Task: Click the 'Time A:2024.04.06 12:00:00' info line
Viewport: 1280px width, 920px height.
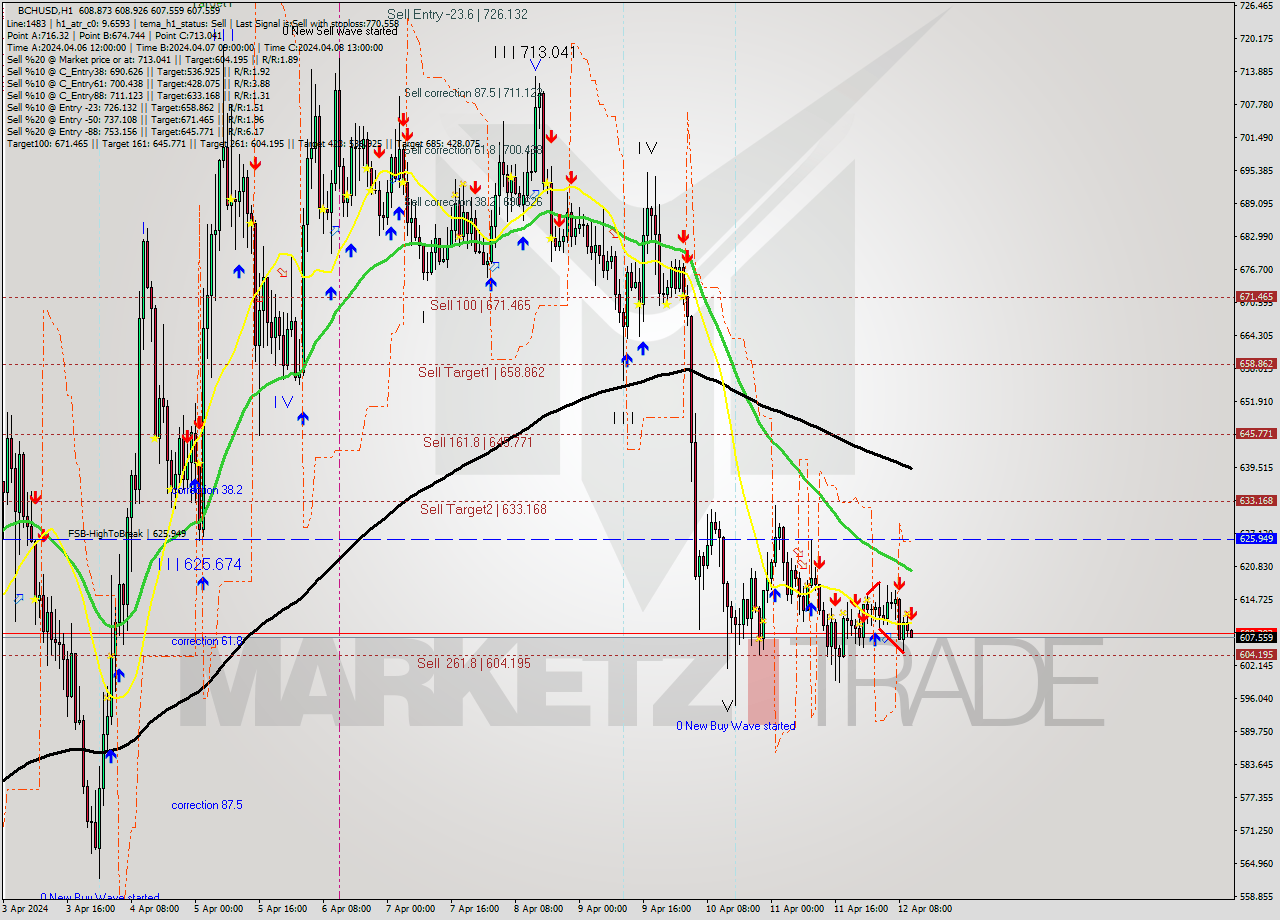Action: 194,47
